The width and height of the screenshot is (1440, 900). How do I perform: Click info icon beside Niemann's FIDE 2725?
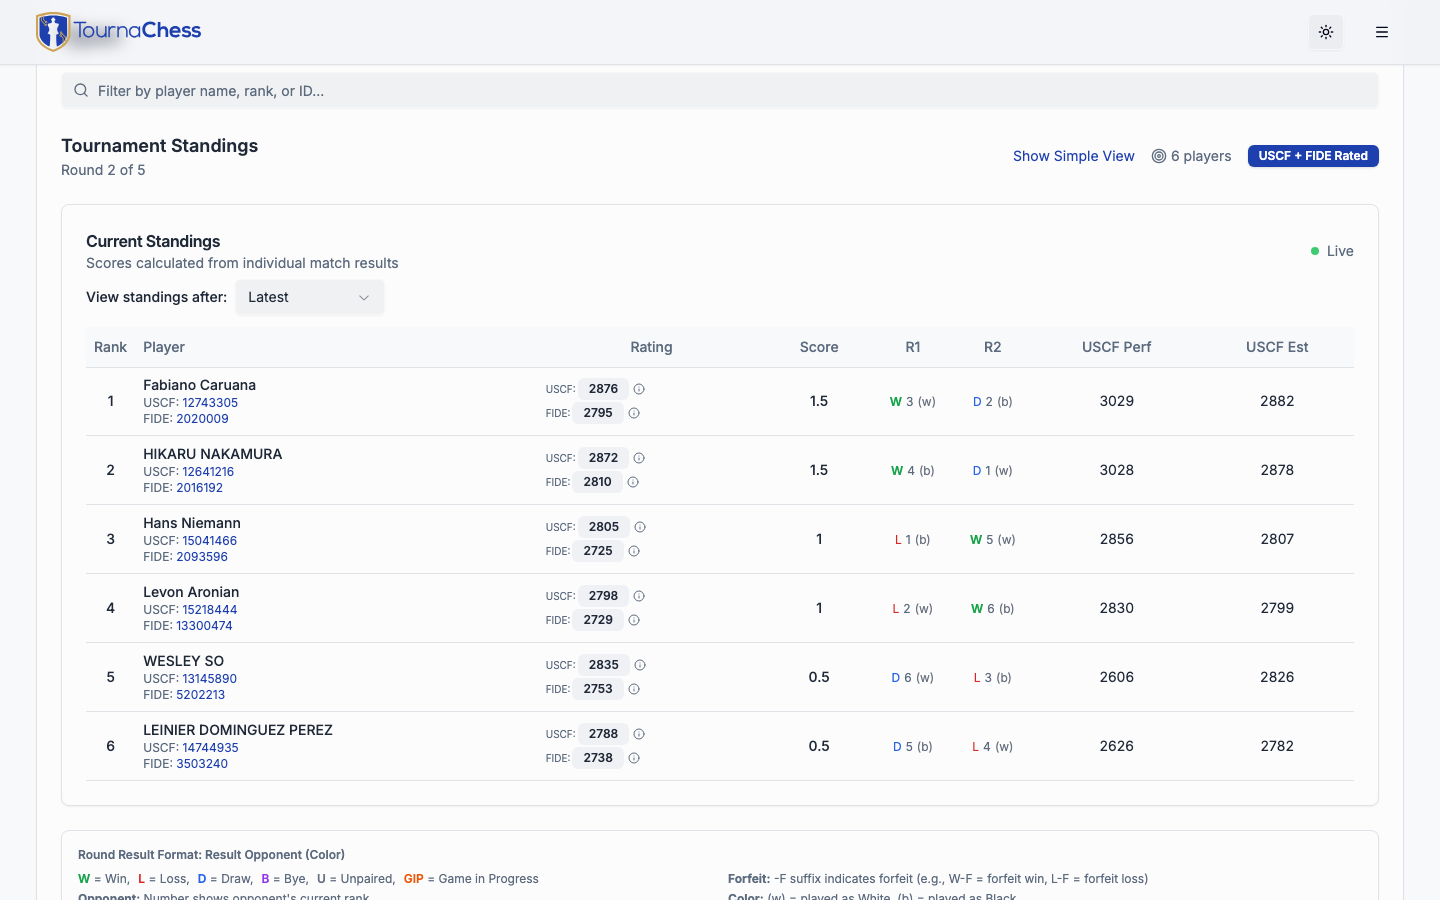tap(634, 551)
